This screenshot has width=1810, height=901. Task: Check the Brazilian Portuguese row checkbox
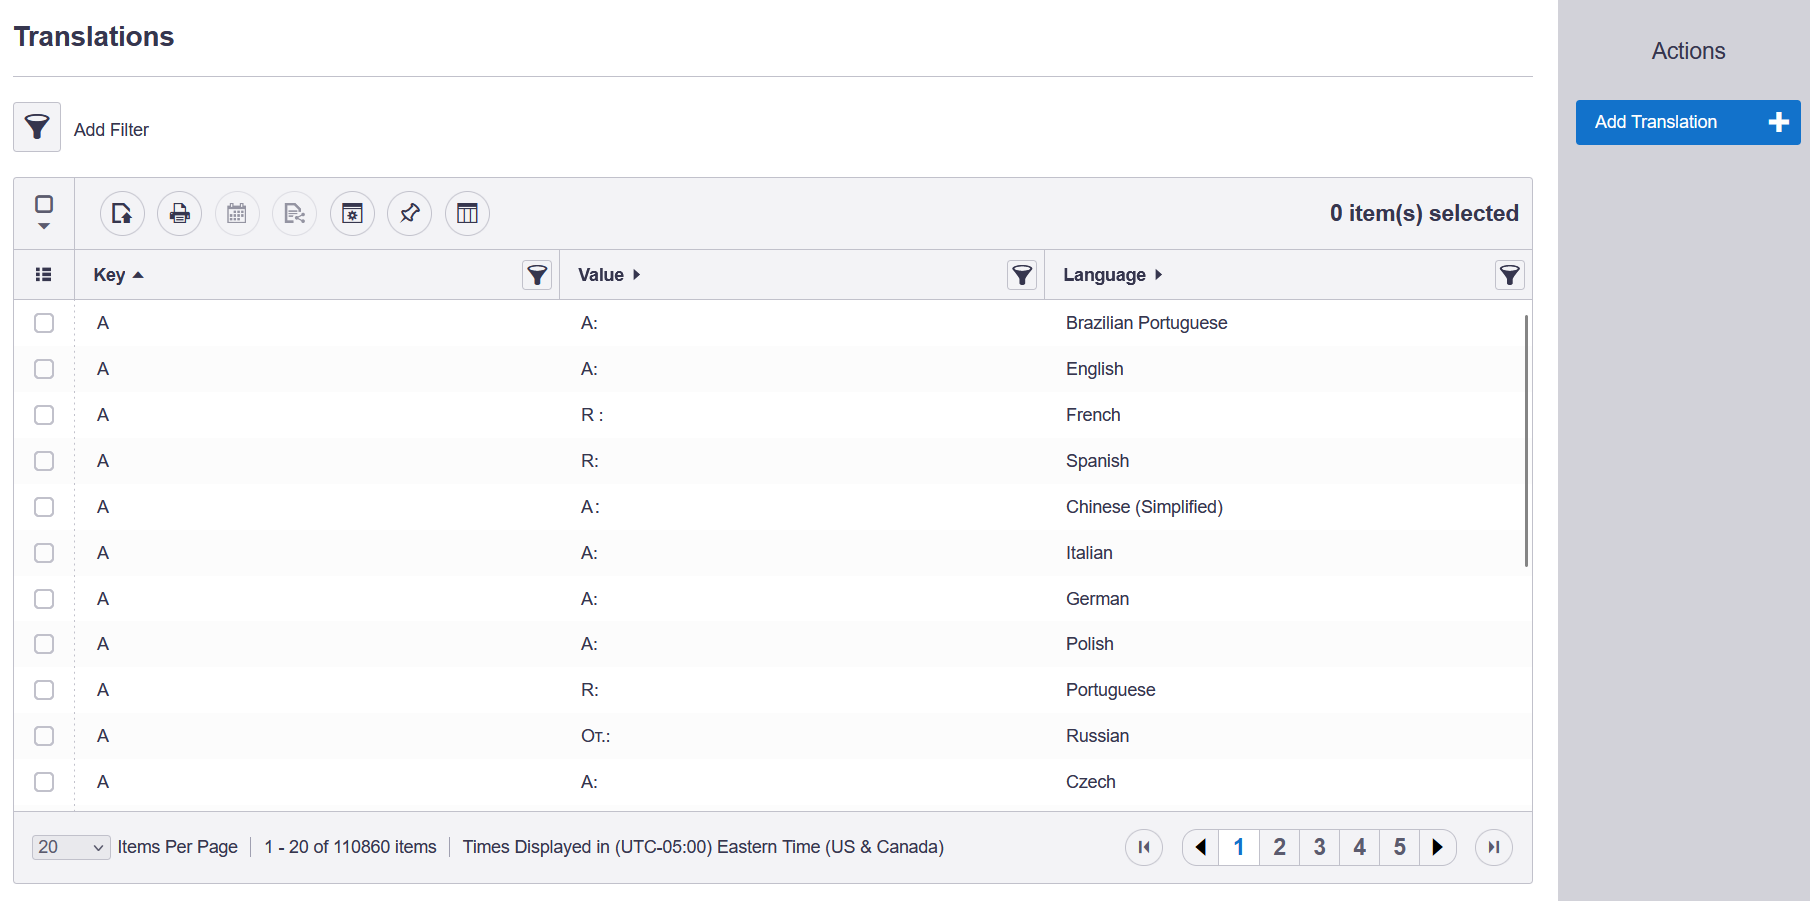pyautogui.click(x=44, y=323)
